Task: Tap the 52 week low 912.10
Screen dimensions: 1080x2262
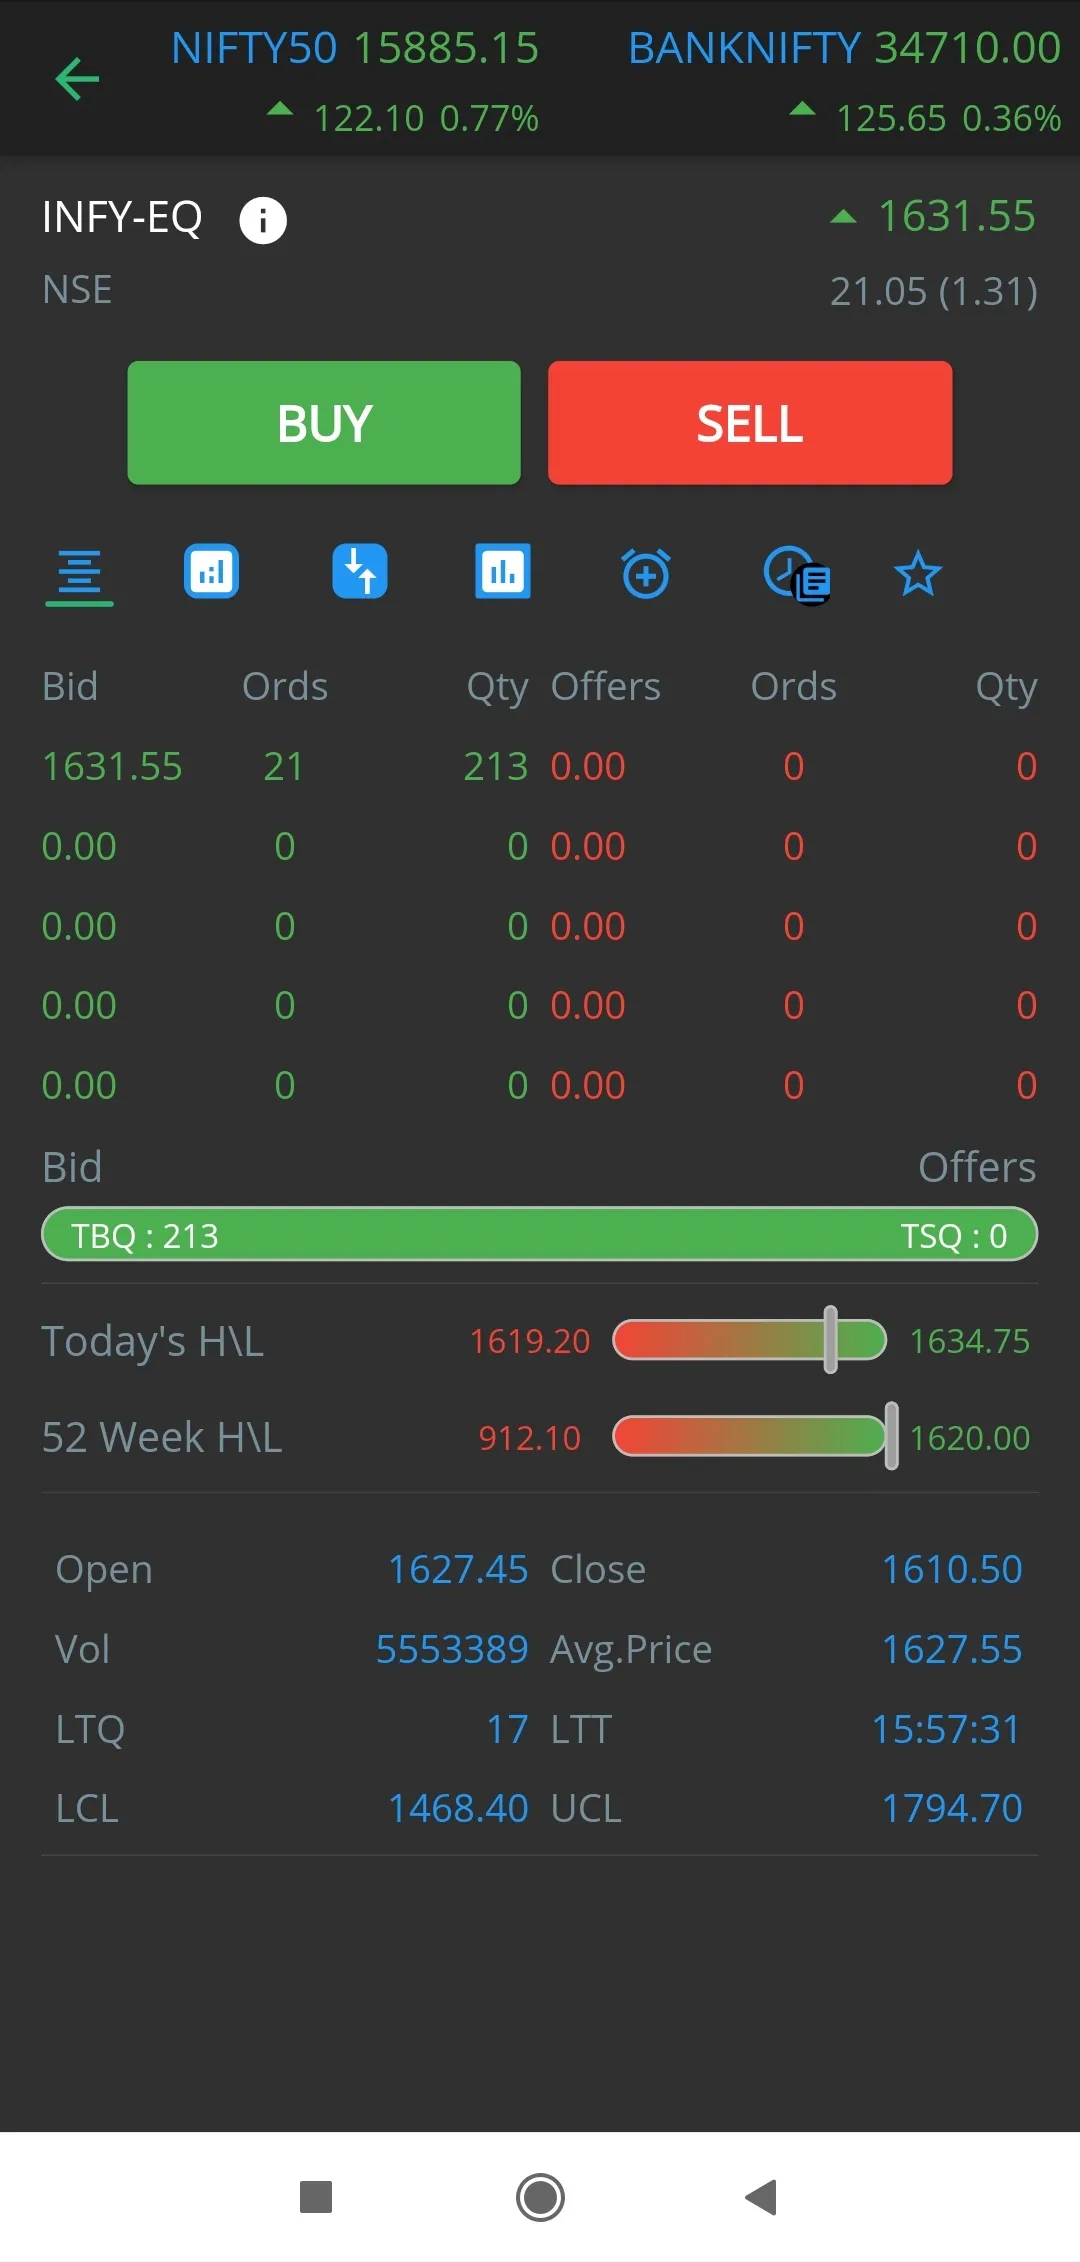Action: [530, 1438]
